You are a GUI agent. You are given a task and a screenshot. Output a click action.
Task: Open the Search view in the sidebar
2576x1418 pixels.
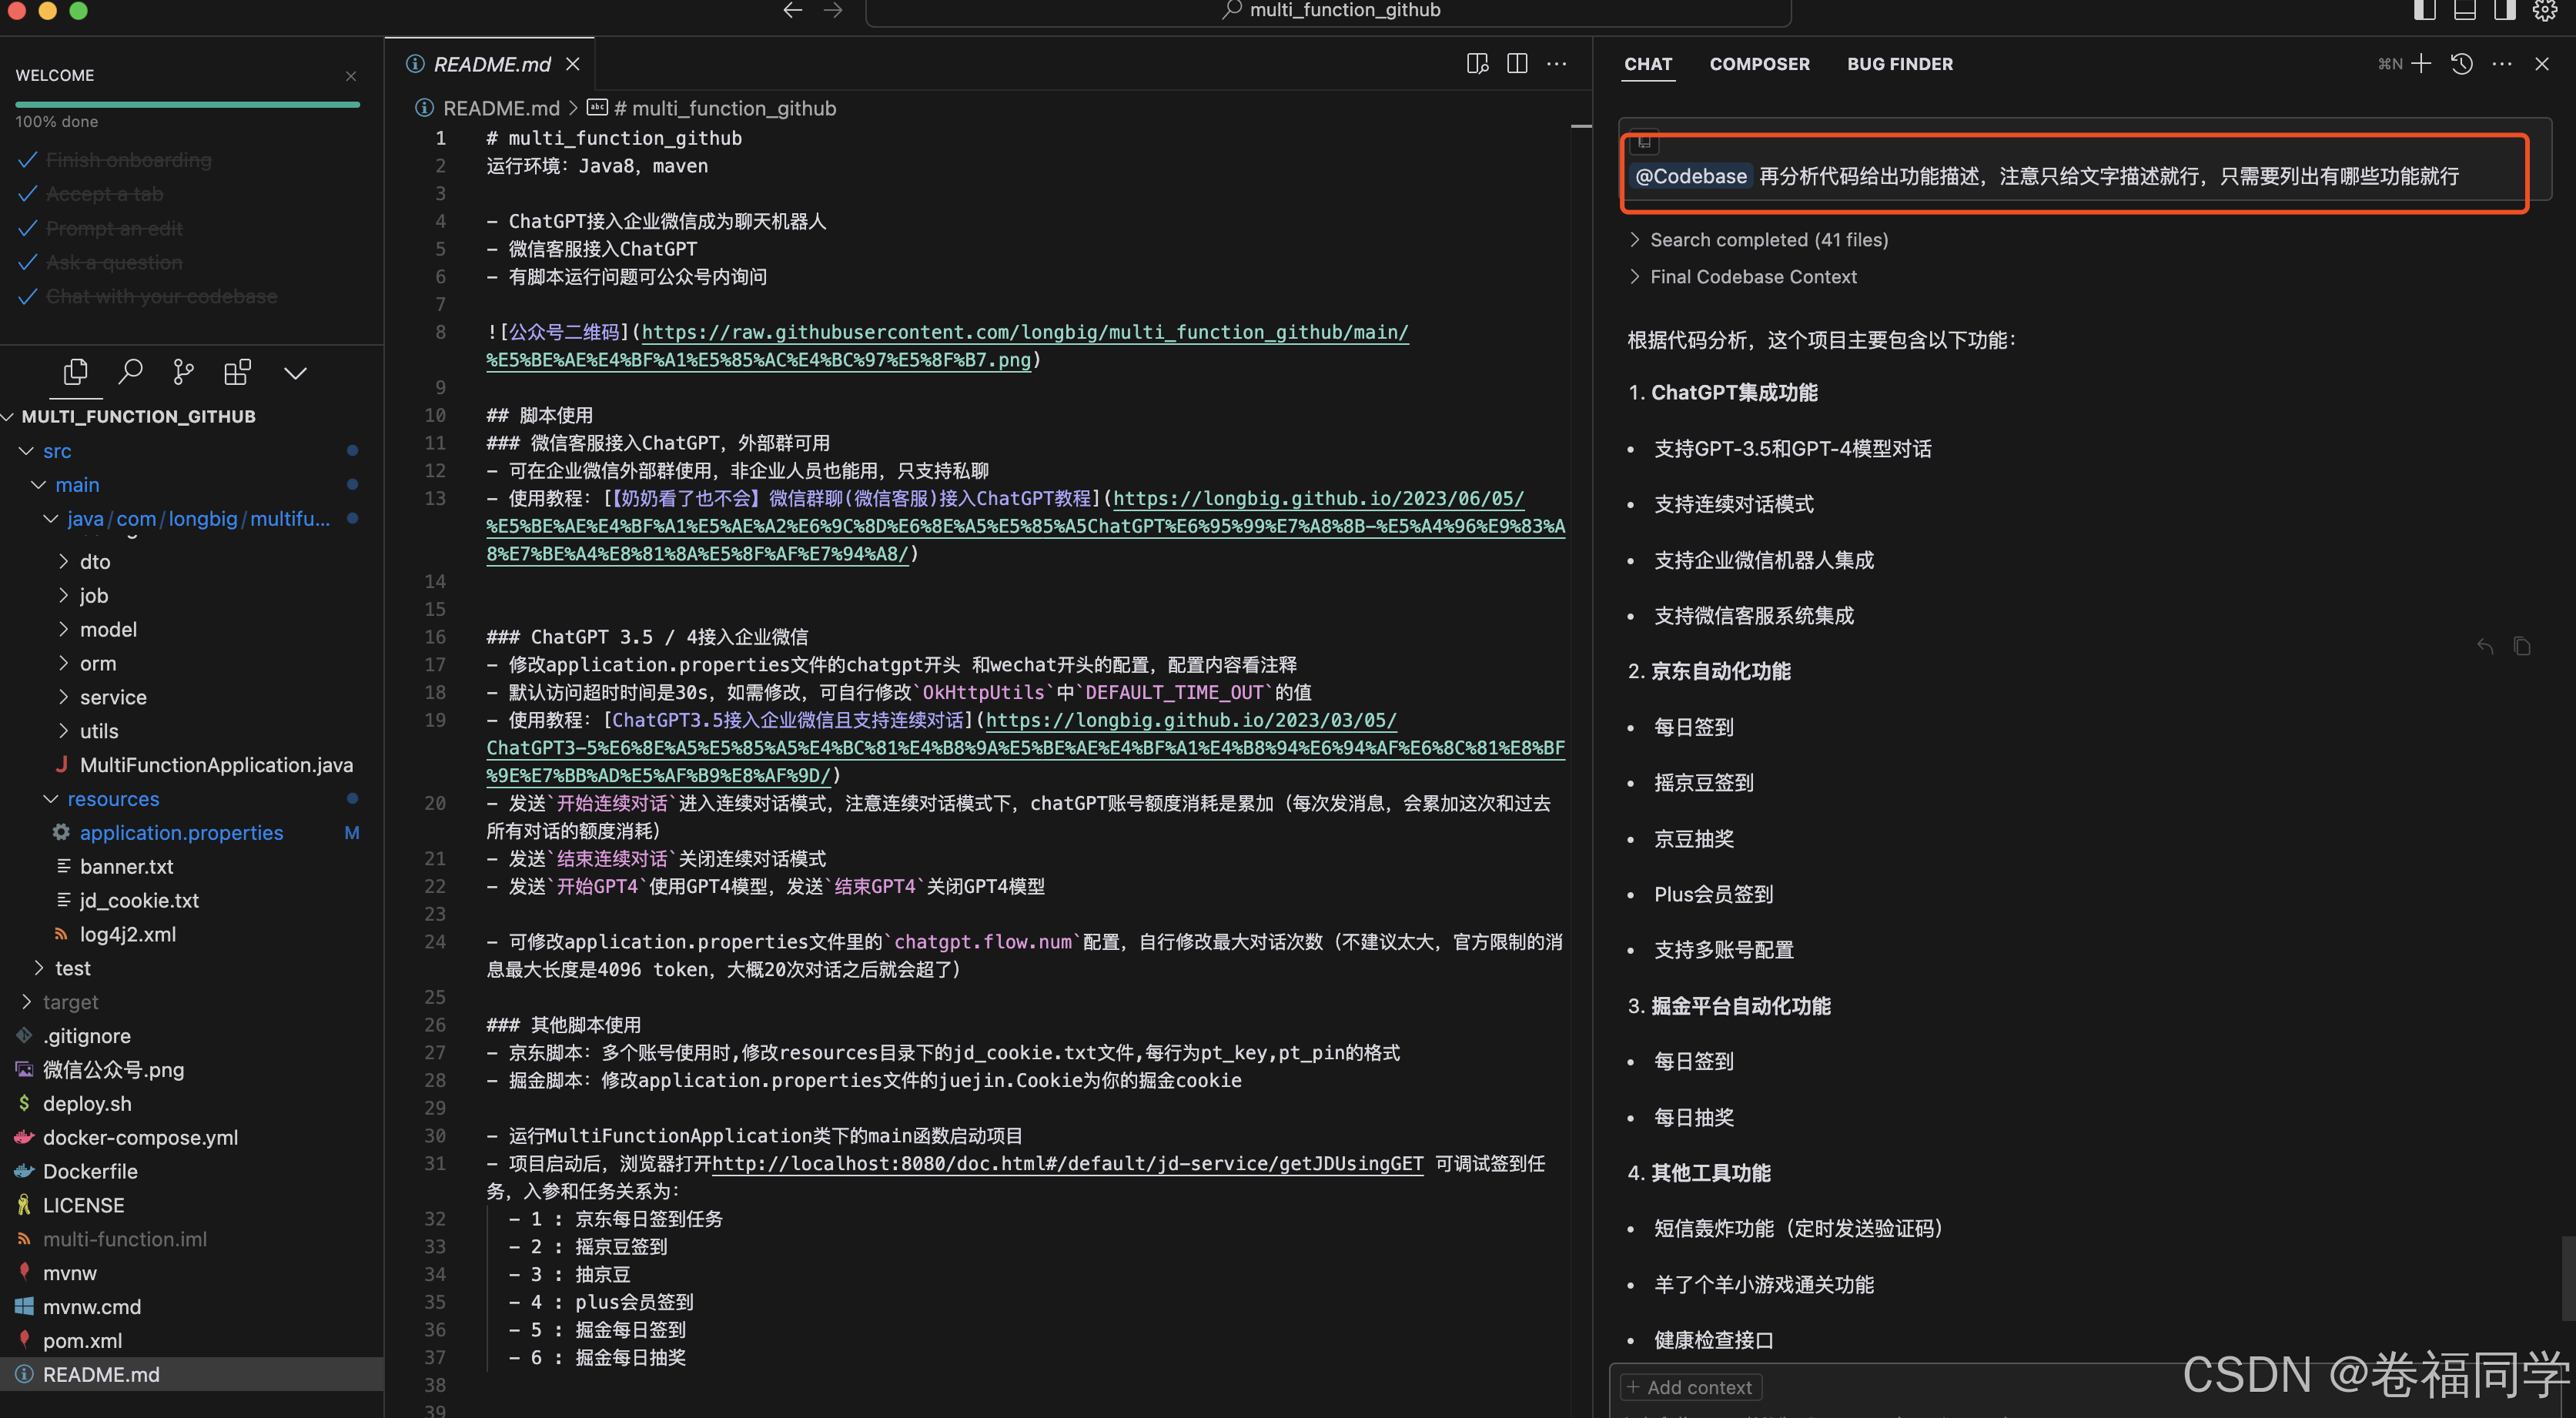coord(130,371)
